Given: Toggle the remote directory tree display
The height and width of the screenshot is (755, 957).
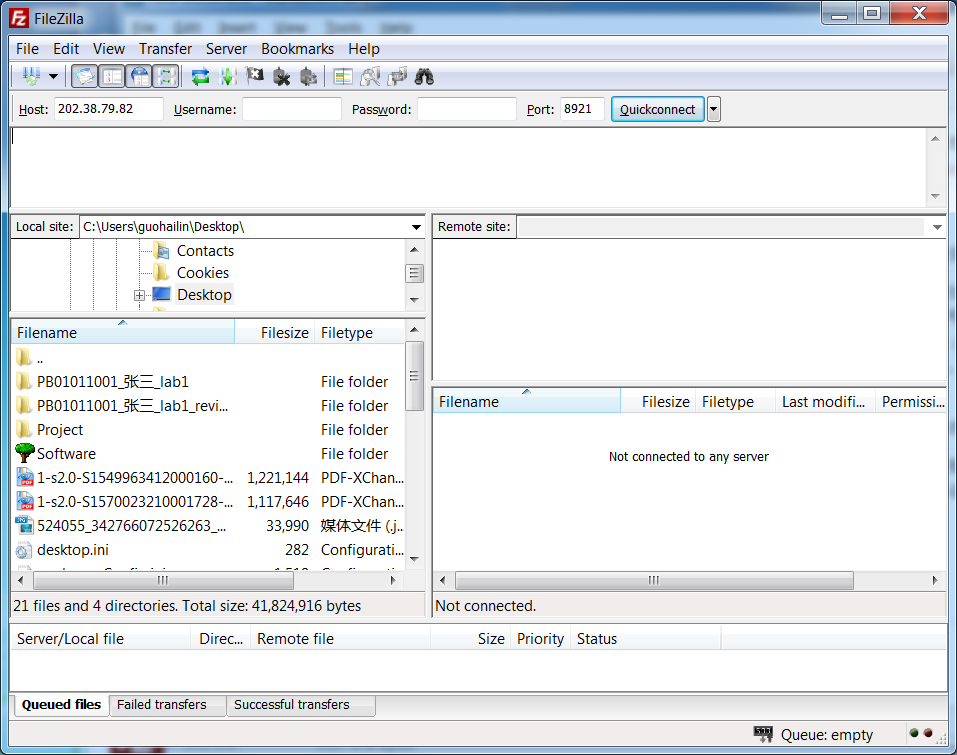Looking at the screenshot, I should click(x=140, y=76).
